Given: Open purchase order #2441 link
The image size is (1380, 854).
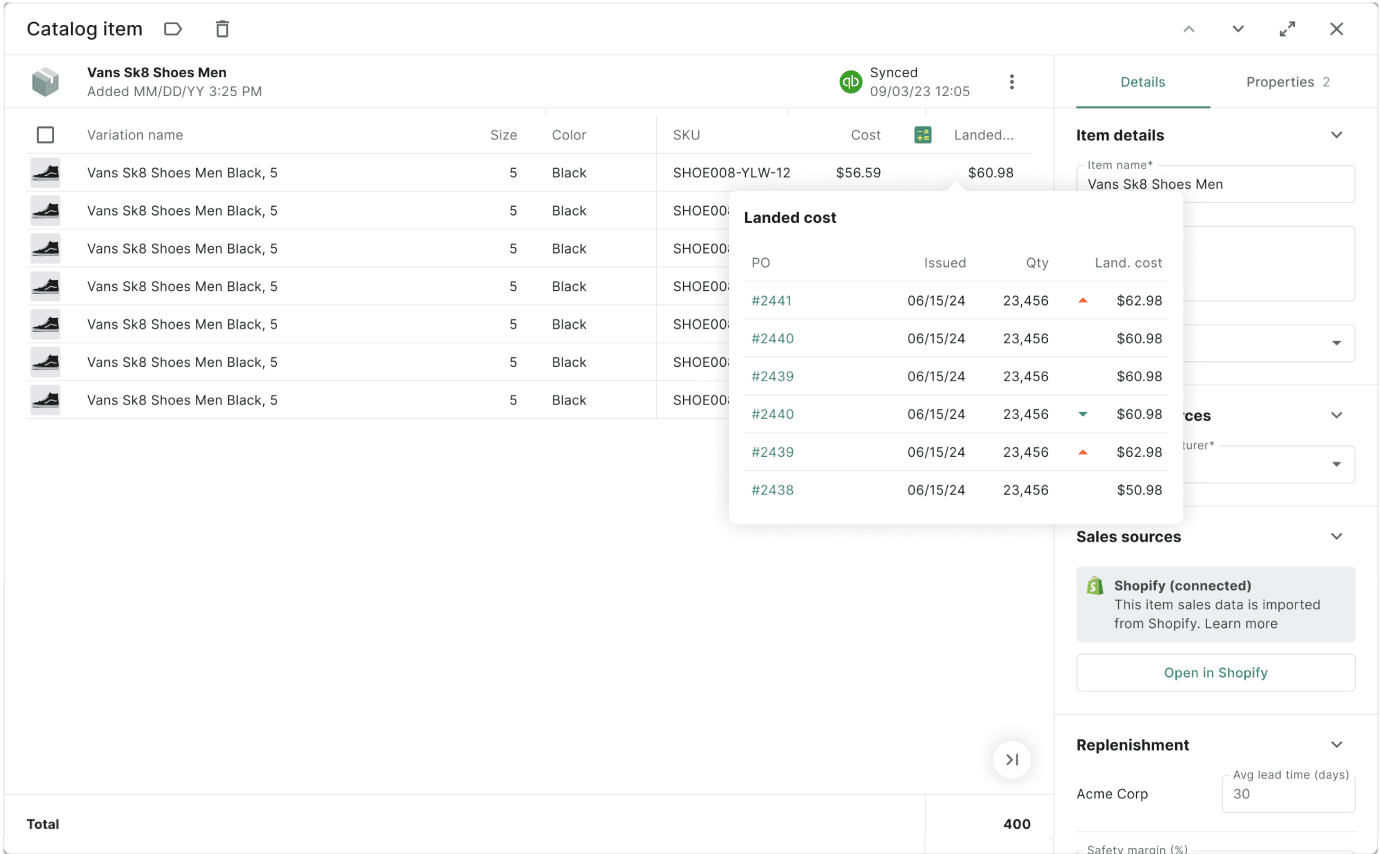Looking at the screenshot, I should click(772, 301).
